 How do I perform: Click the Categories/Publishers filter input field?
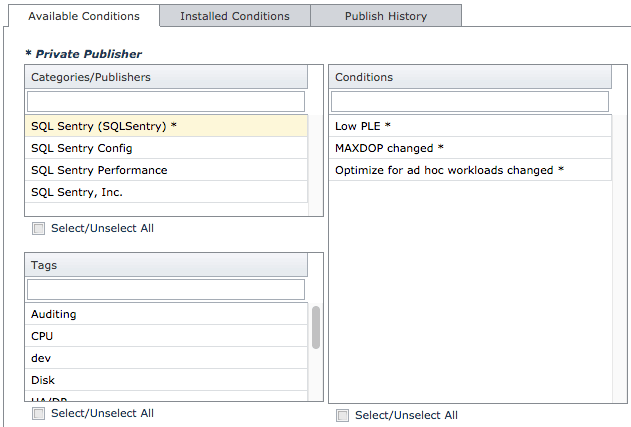tap(166, 101)
